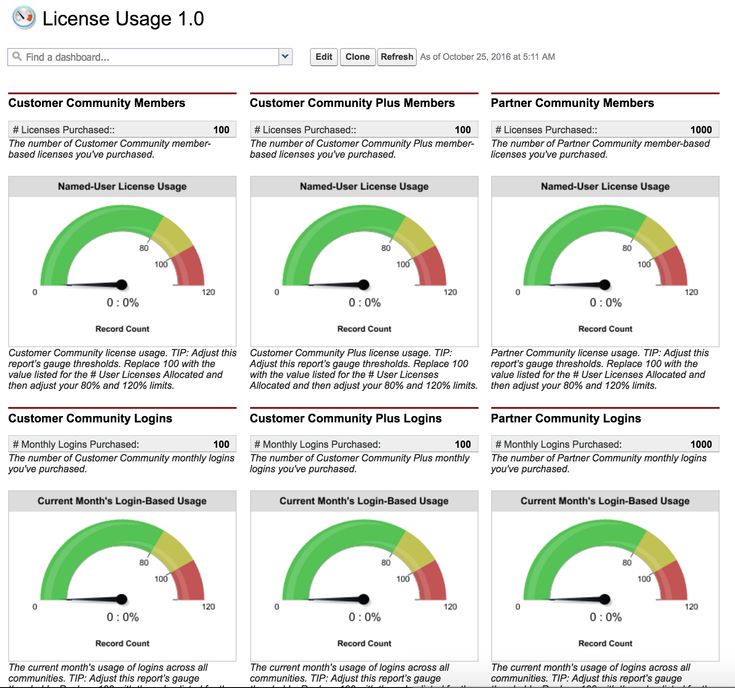This screenshot has width=735, height=688.
Task: Click the Edit button
Action: pos(323,57)
